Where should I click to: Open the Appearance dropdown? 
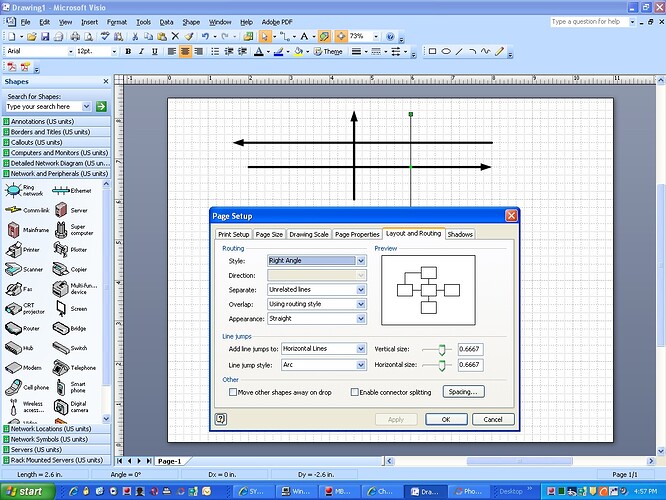point(361,319)
